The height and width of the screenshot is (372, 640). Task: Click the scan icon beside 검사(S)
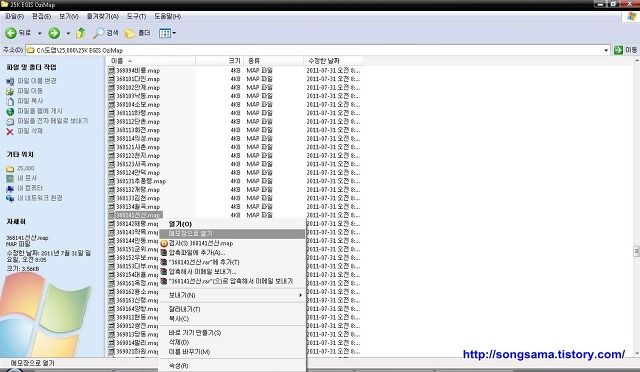164,243
